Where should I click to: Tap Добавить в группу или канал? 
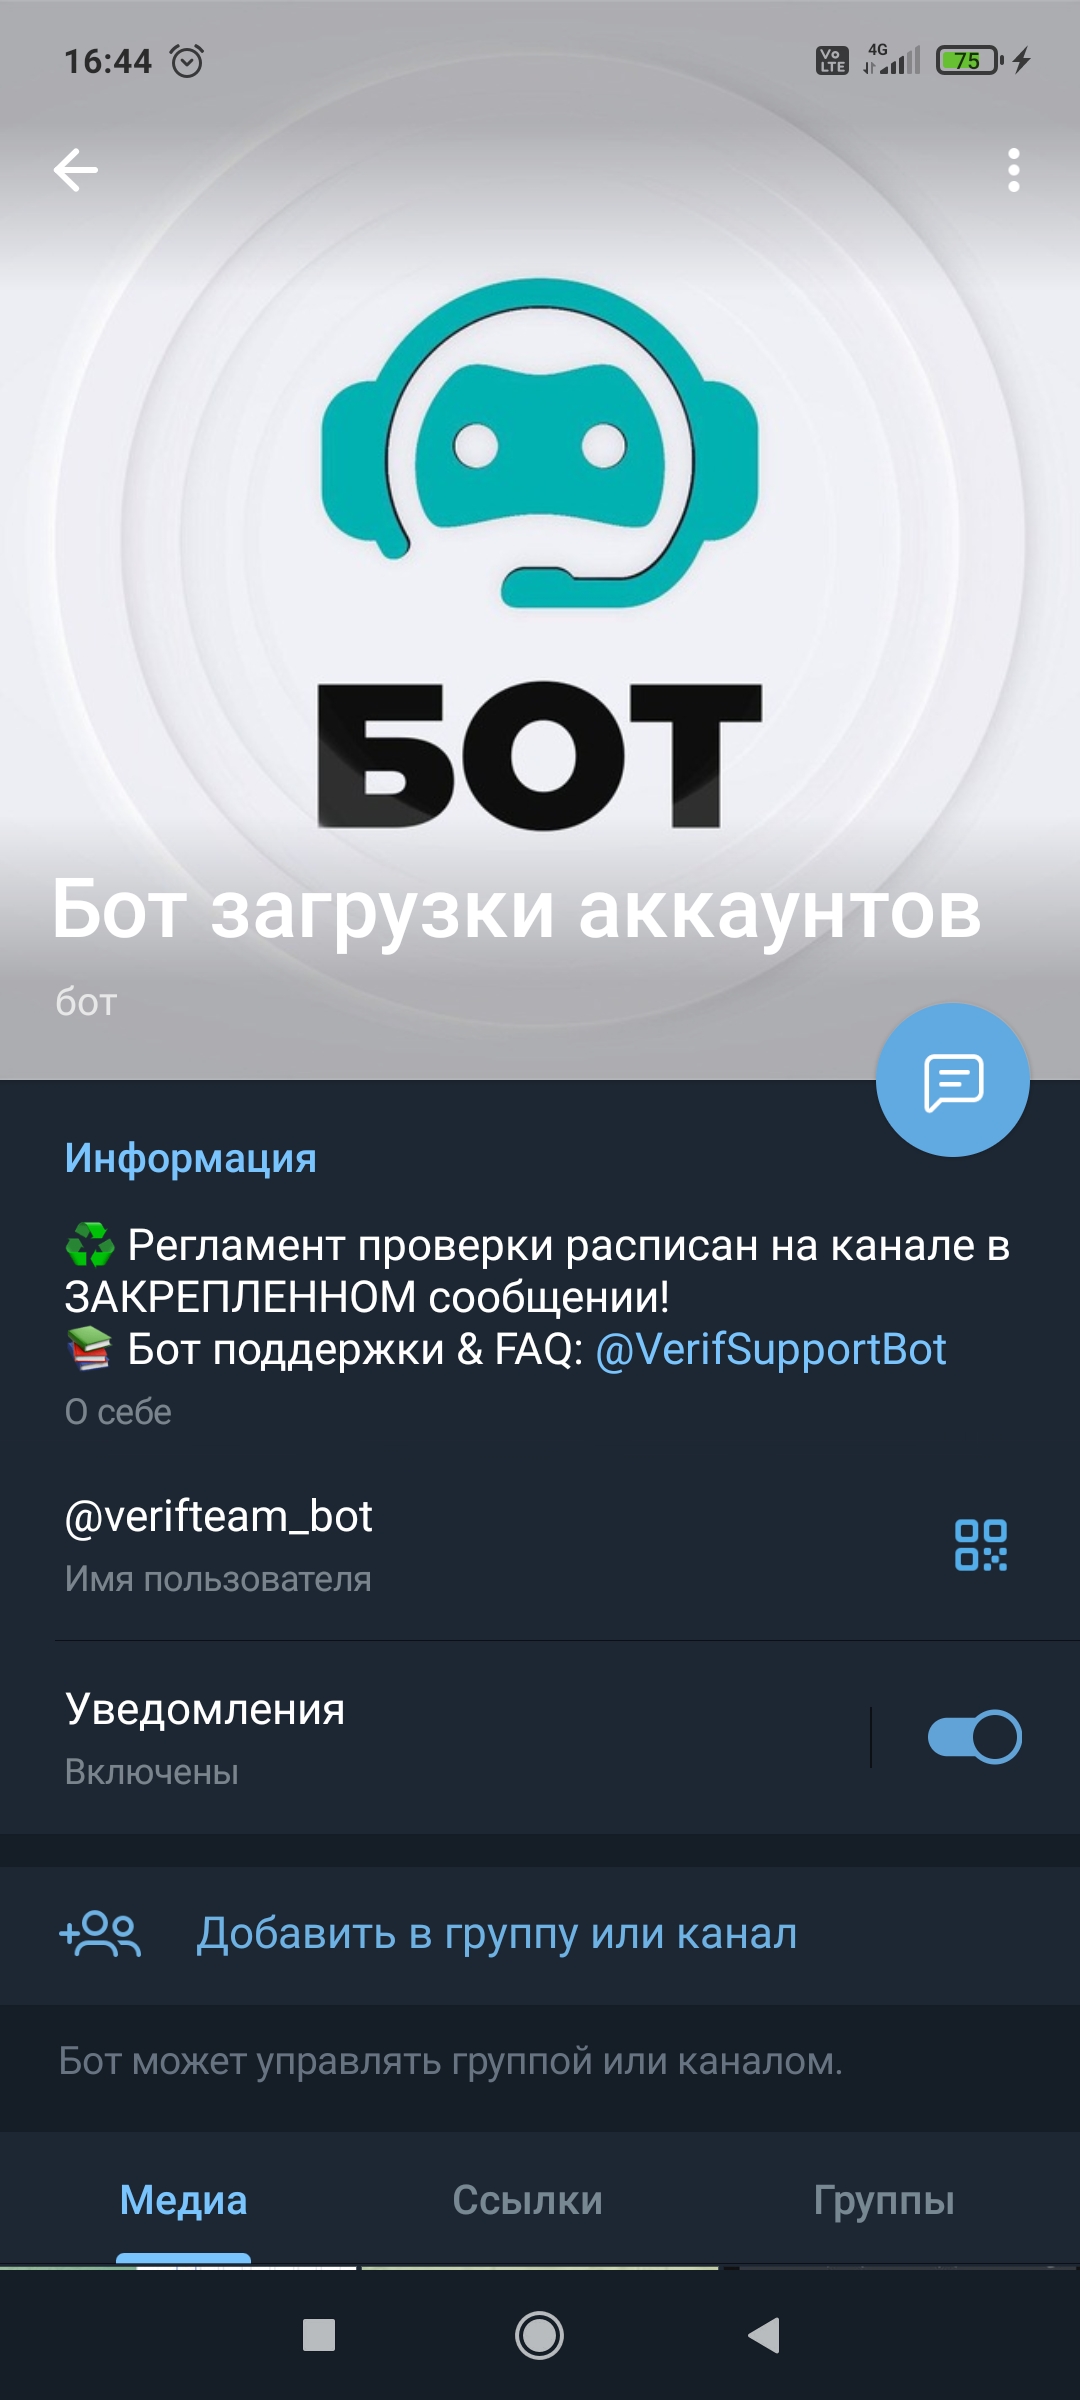496,1934
